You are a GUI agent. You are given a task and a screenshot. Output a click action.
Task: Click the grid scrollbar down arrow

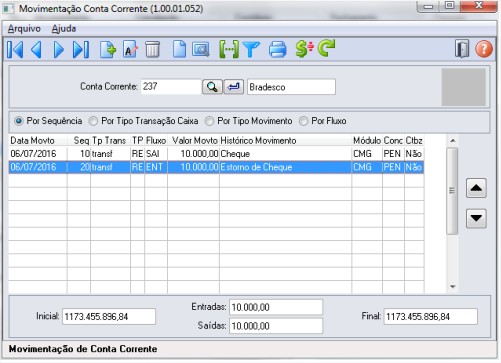(452, 286)
